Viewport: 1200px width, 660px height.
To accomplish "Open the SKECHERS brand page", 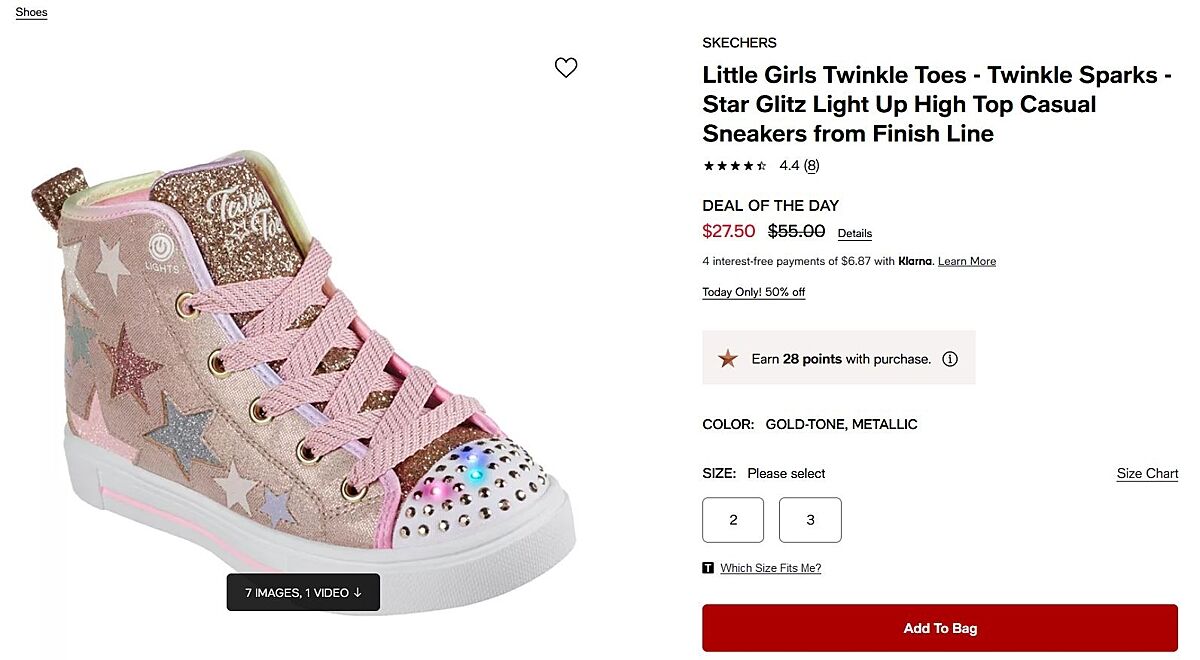I will [739, 43].
